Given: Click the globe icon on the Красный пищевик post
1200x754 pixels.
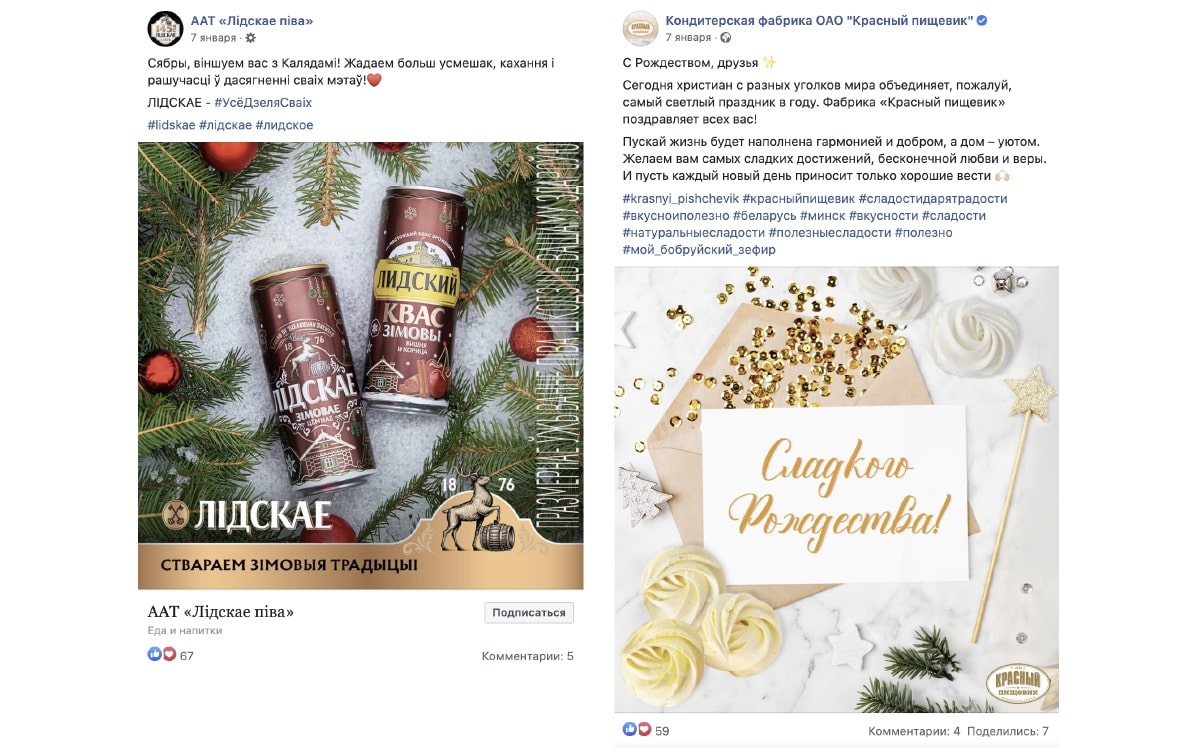Looking at the screenshot, I should point(725,38).
